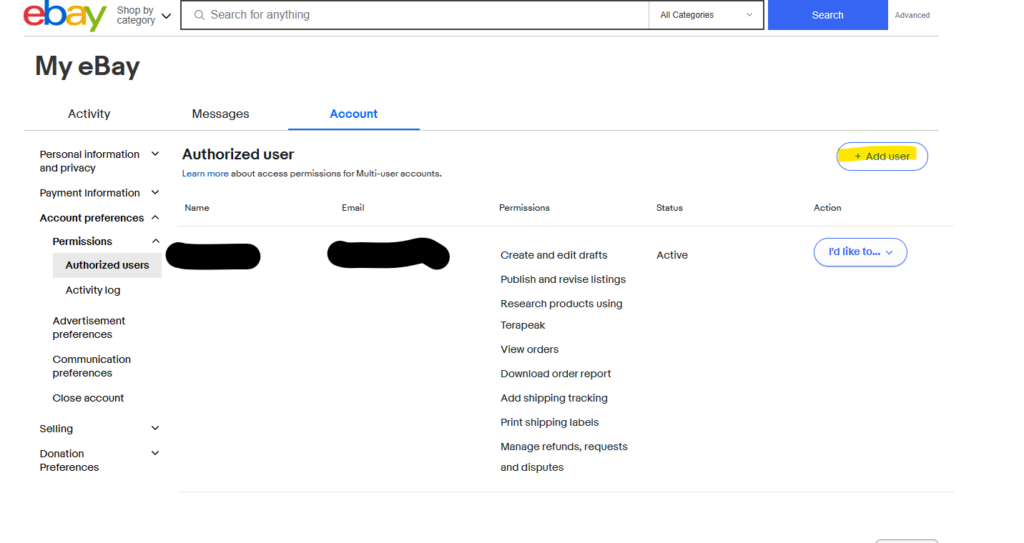Click the search magnifier icon
The height and width of the screenshot is (543, 1024).
click(199, 15)
